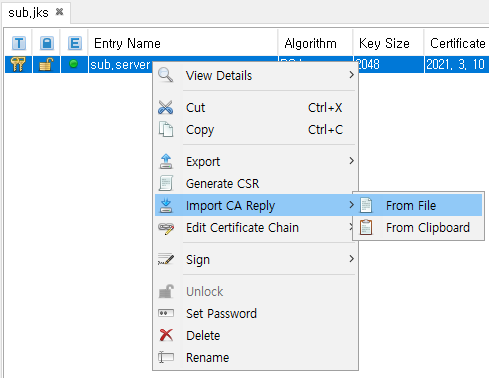Click the Export upload icon

click(x=166, y=161)
